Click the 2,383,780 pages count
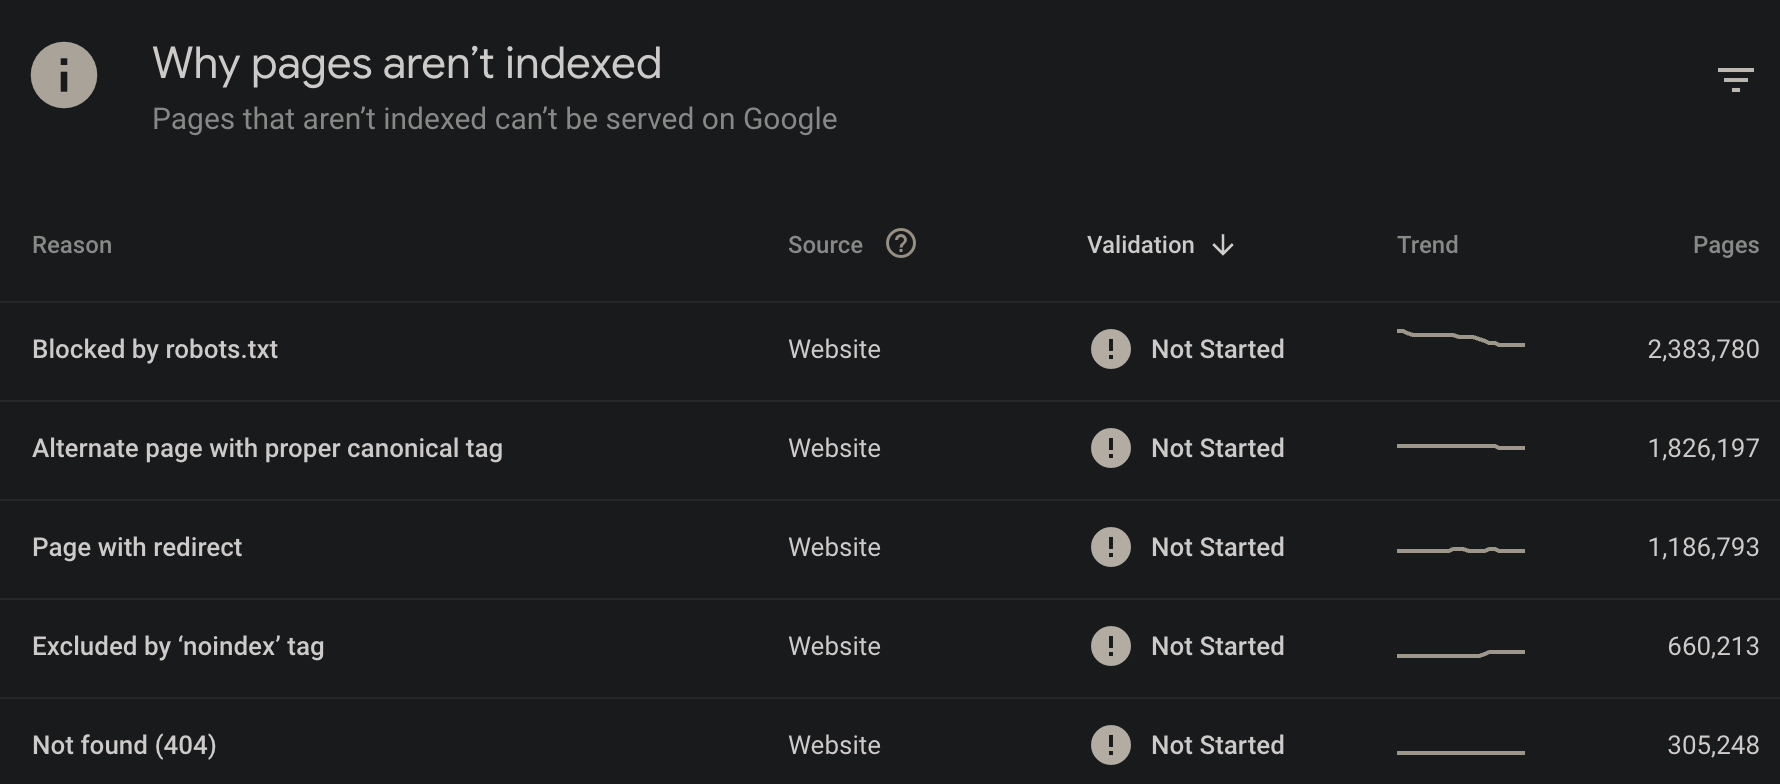Image resolution: width=1780 pixels, height=784 pixels. [1703, 349]
